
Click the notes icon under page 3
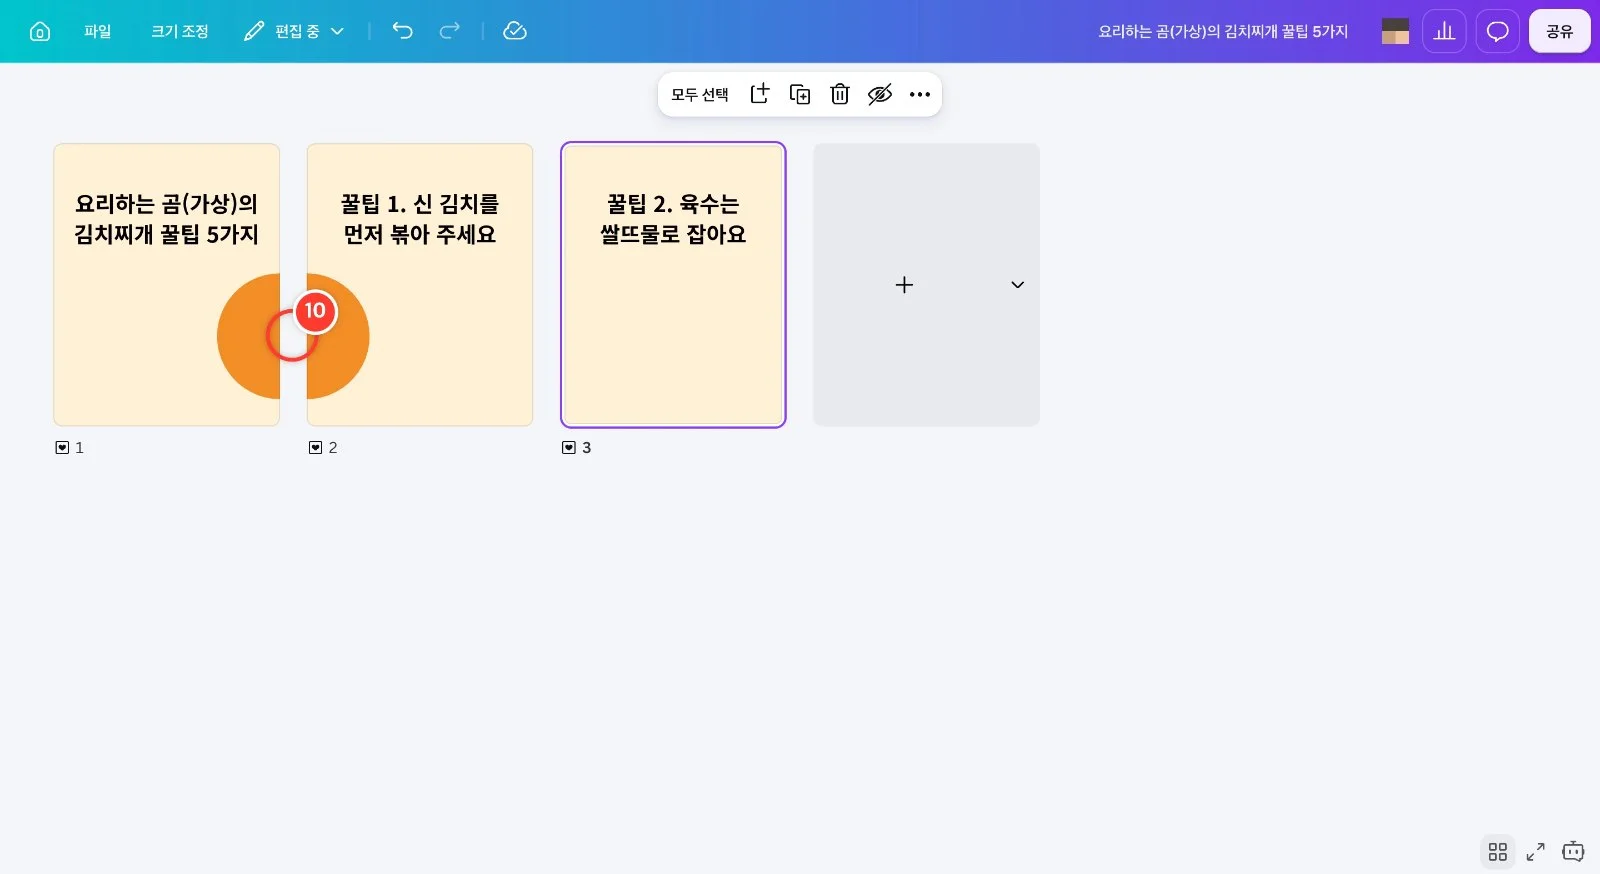568,448
